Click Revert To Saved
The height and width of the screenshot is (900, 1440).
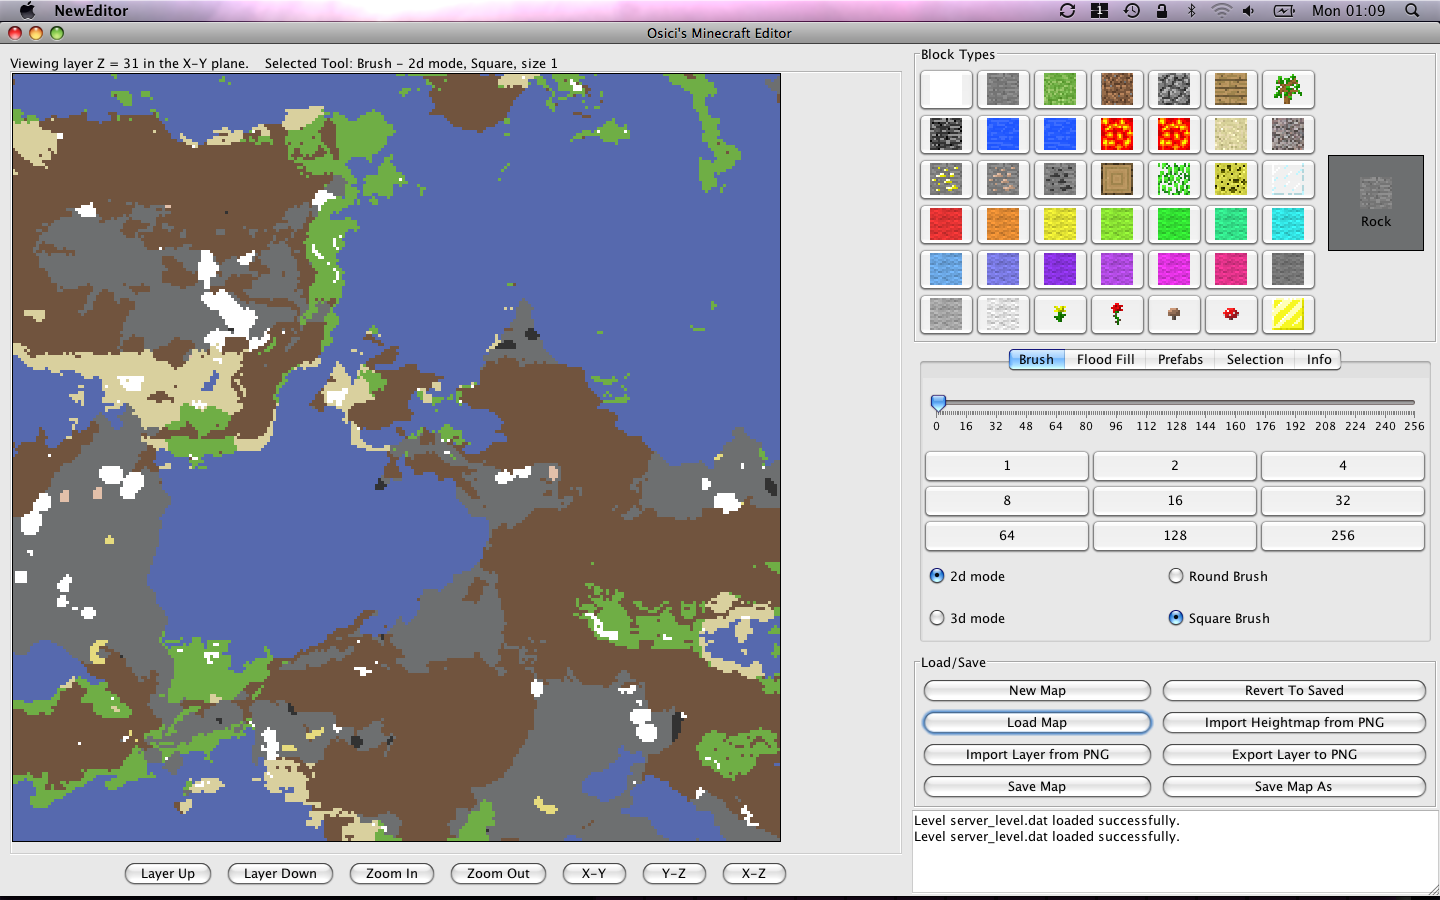click(1294, 690)
